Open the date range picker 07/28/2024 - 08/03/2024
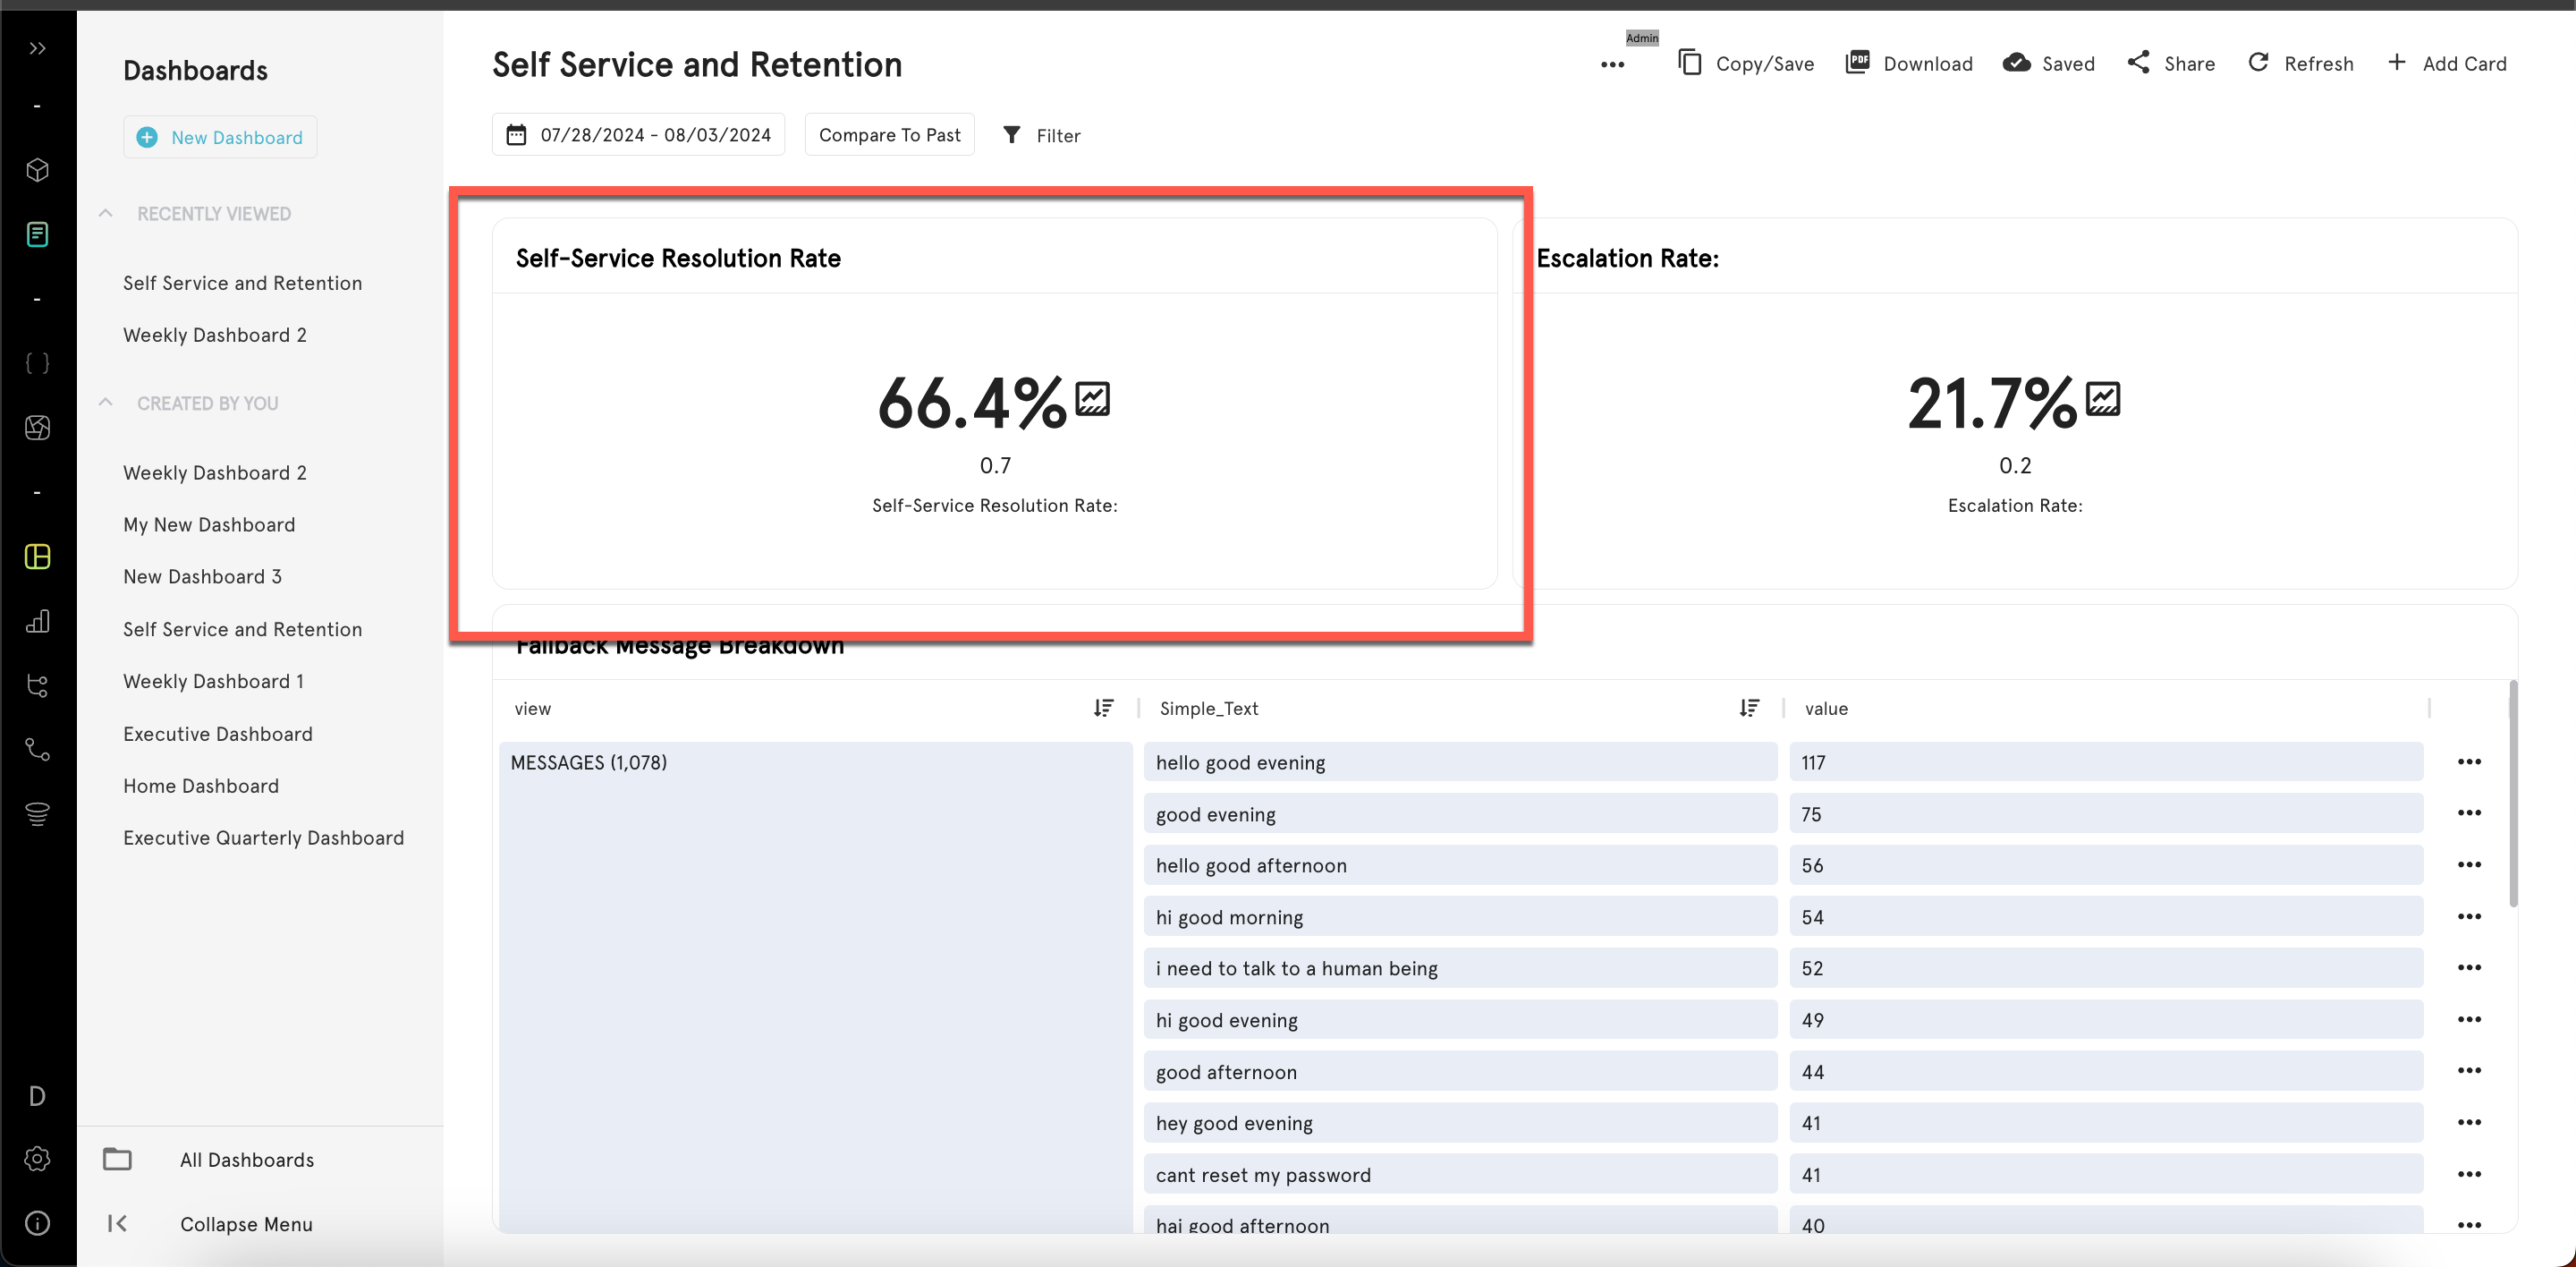2576x1267 pixels. (638, 135)
